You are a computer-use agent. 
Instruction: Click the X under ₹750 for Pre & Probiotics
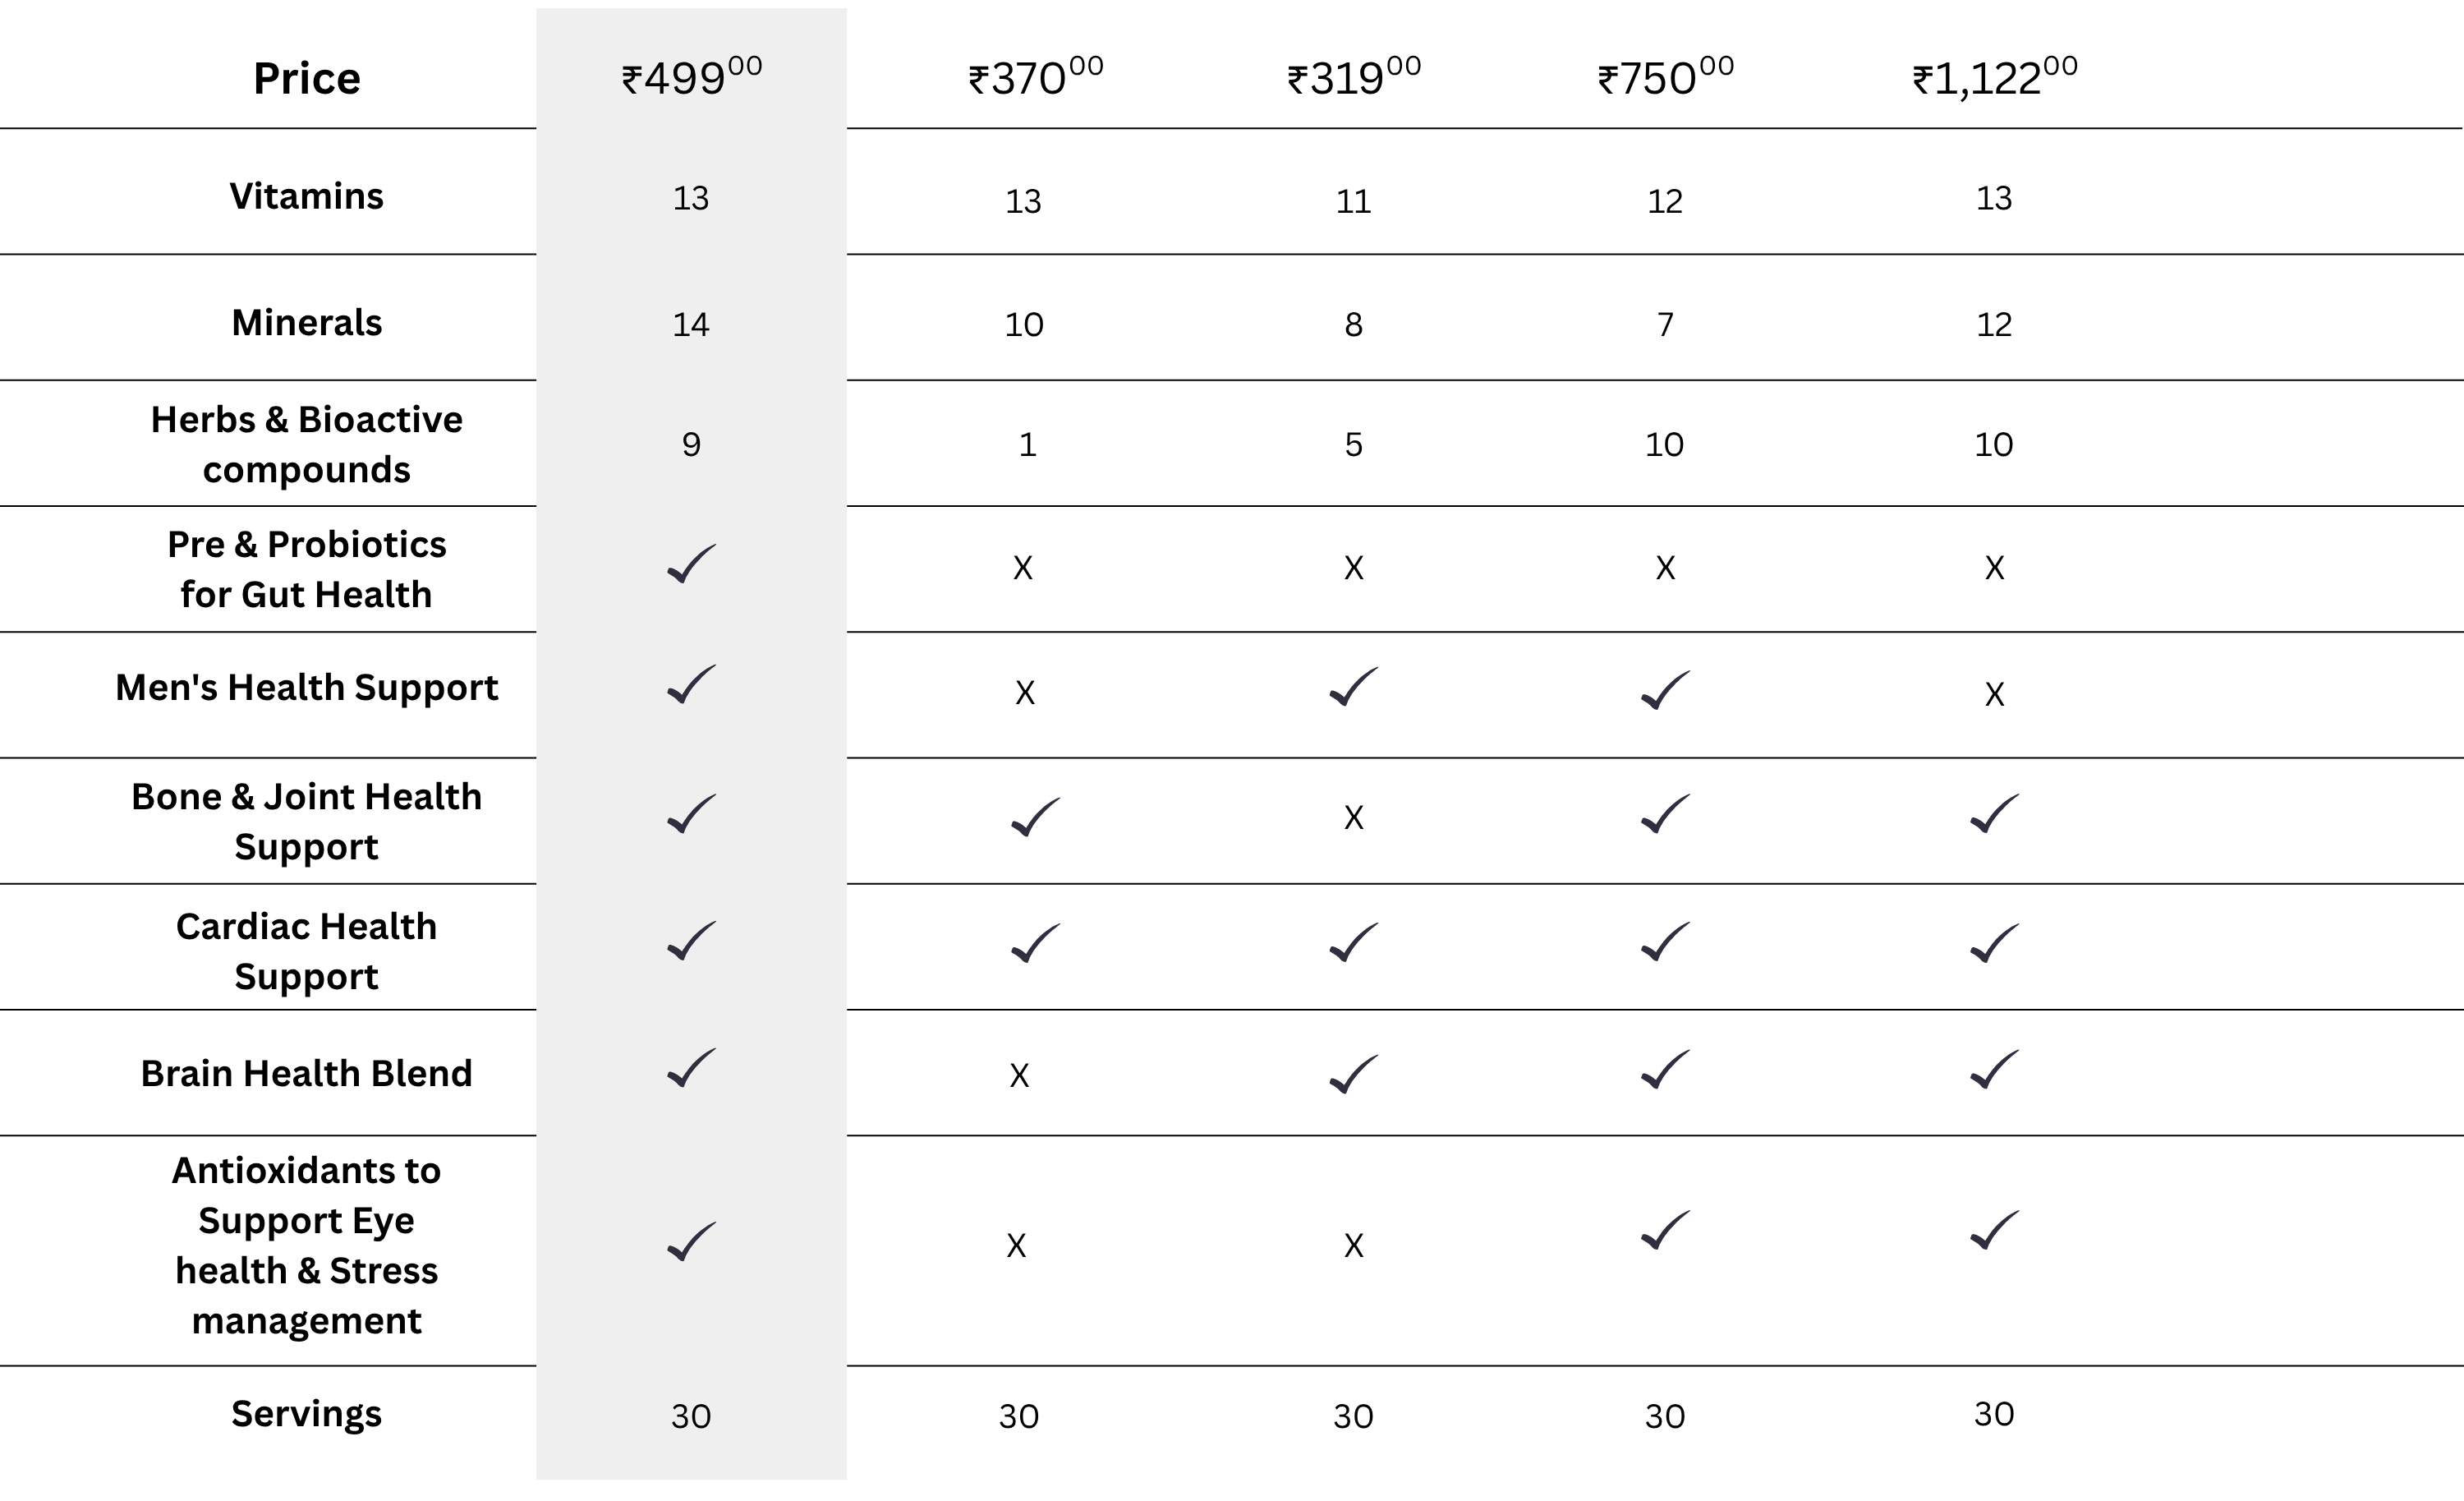(x=1665, y=569)
